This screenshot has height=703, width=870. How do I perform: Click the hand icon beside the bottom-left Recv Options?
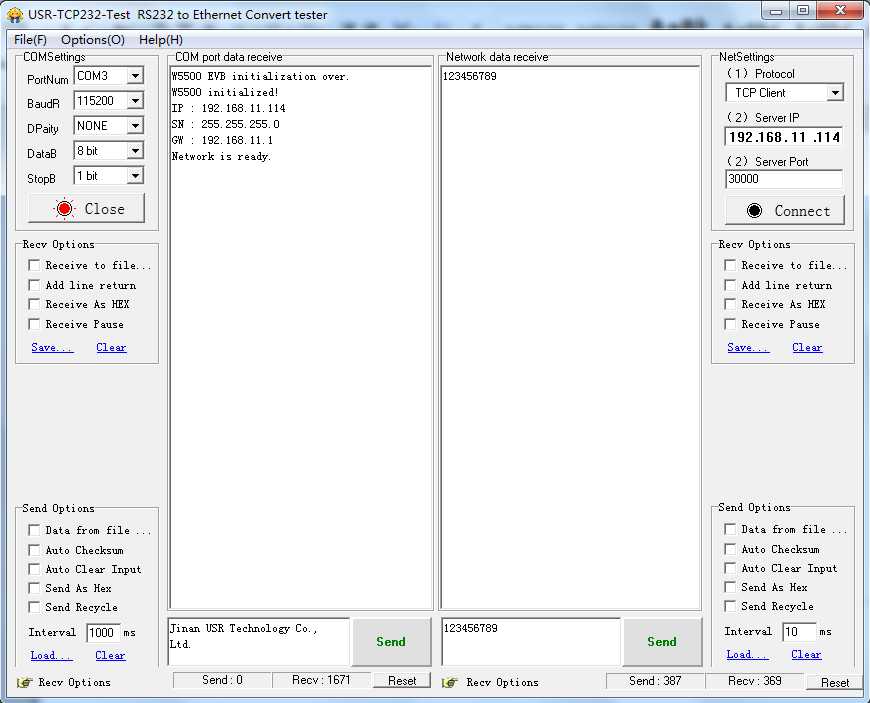pos(24,682)
